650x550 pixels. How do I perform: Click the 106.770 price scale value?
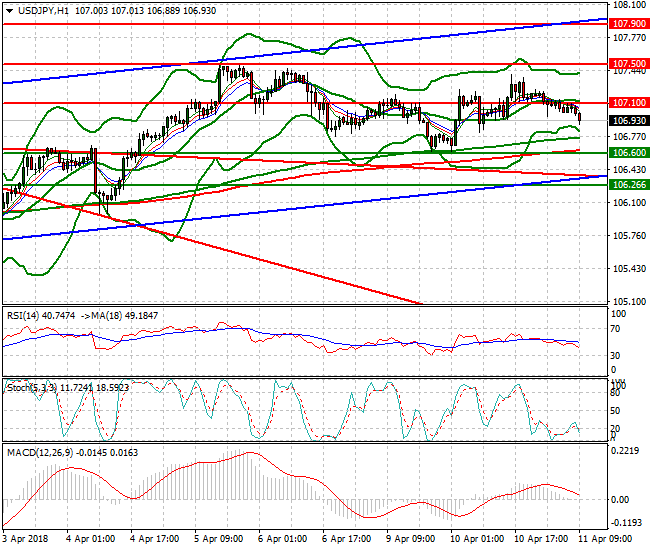[x=629, y=136]
